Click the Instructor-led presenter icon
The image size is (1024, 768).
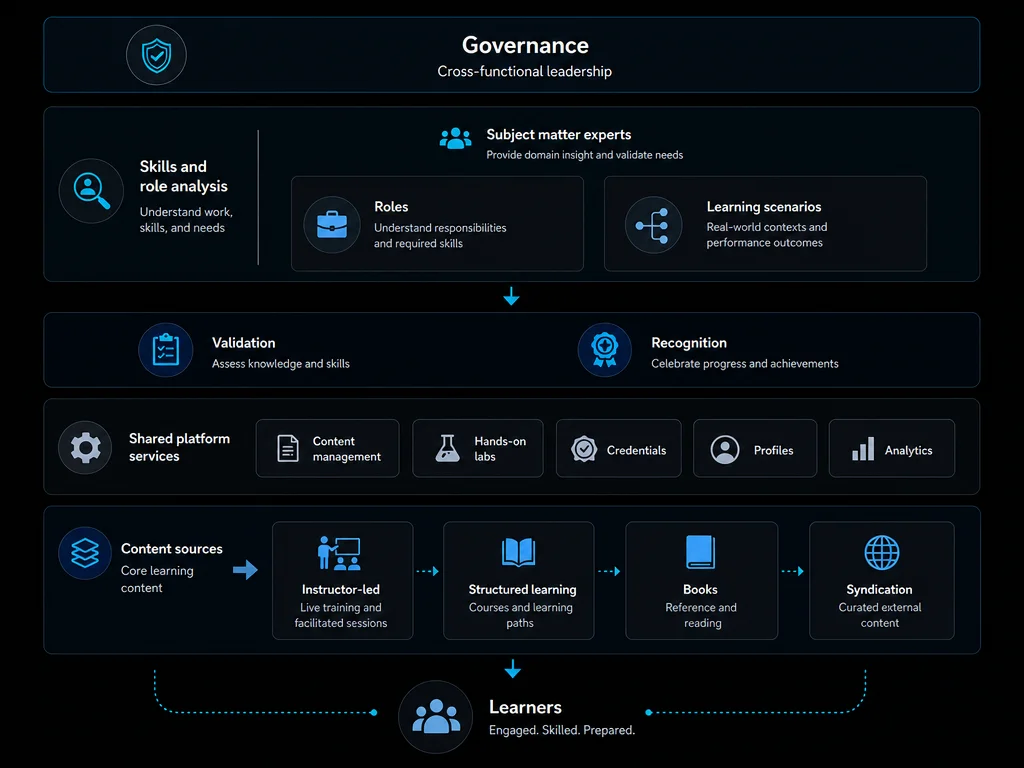coord(338,553)
